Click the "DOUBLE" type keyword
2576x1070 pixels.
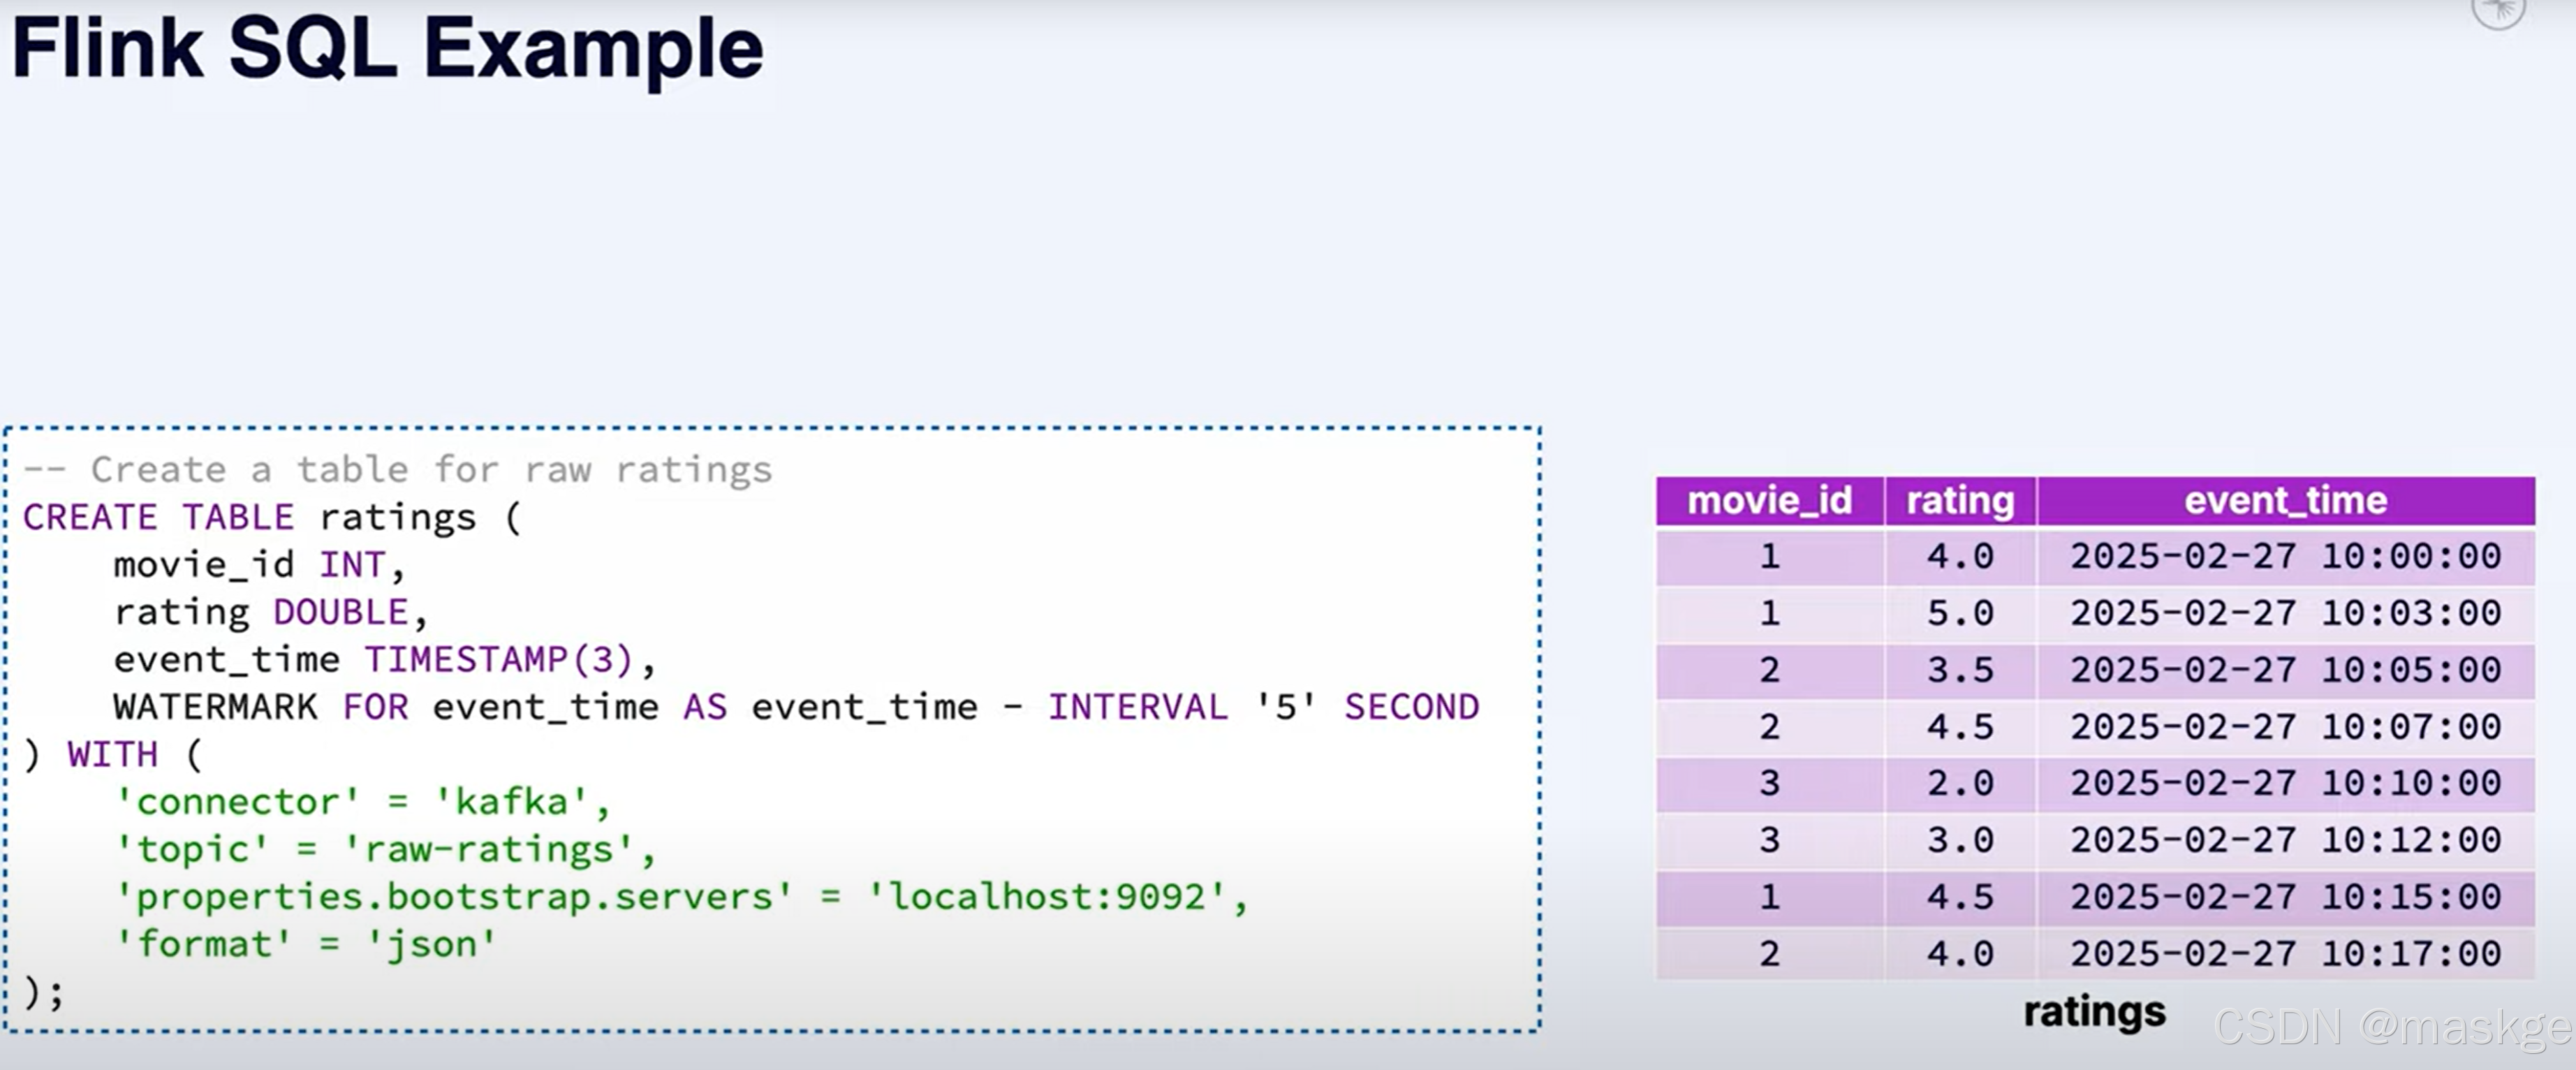[340, 612]
